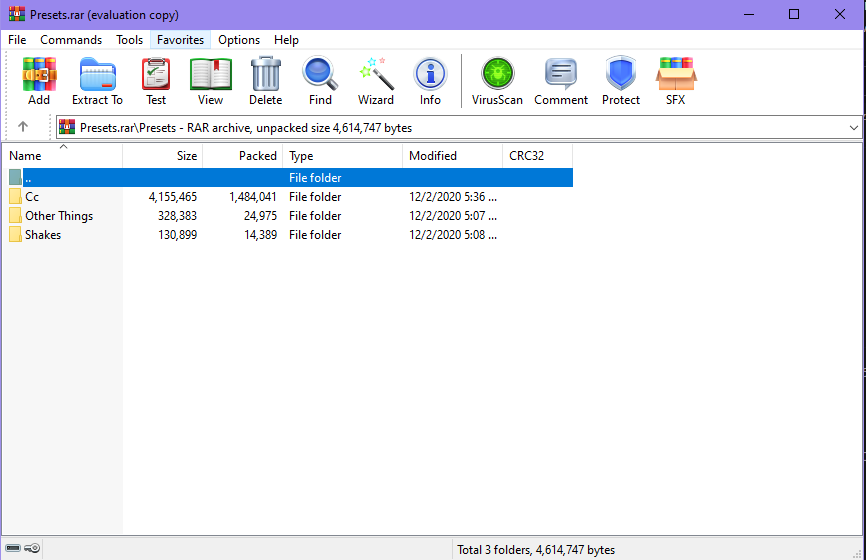This screenshot has height=560, width=866.
Task: Click the key password icon in status bar
Action: tap(32, 548)
